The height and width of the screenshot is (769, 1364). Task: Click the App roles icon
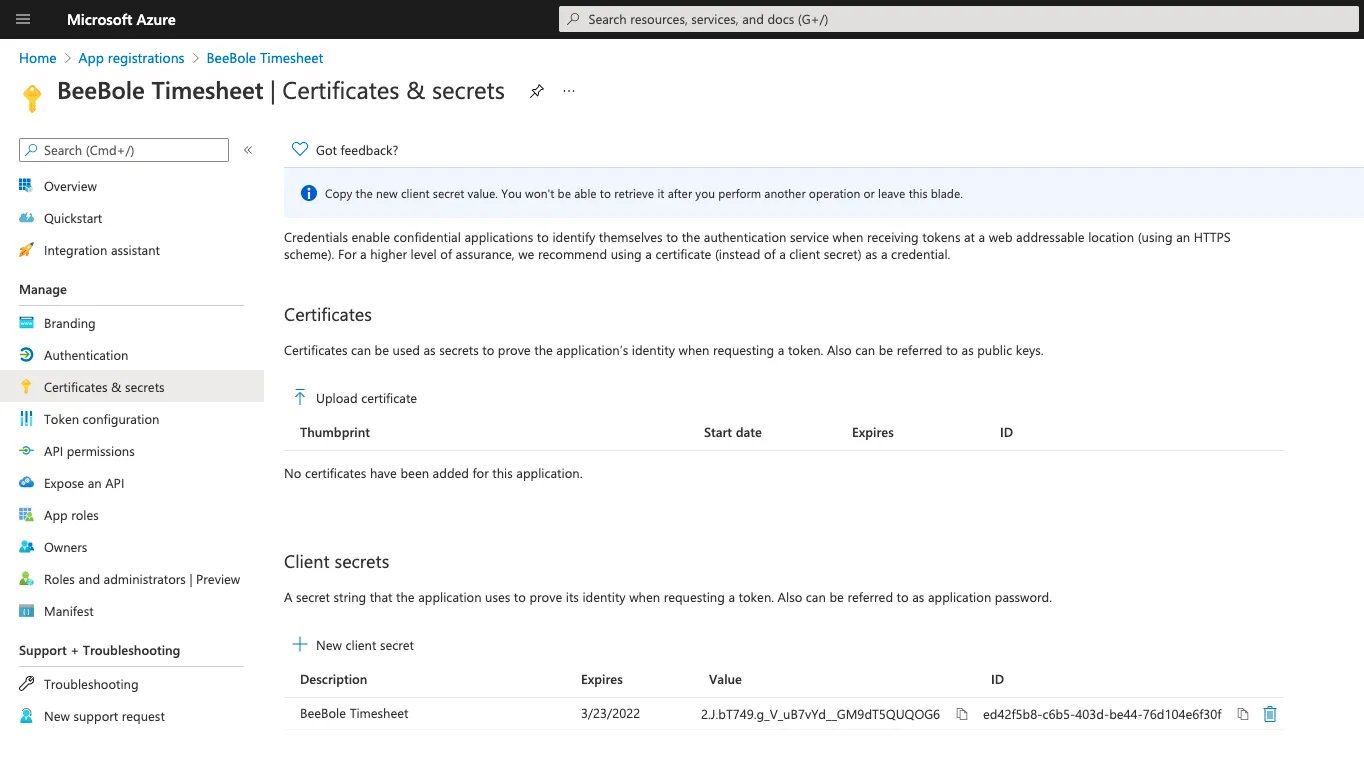click(x=26, y=515)
